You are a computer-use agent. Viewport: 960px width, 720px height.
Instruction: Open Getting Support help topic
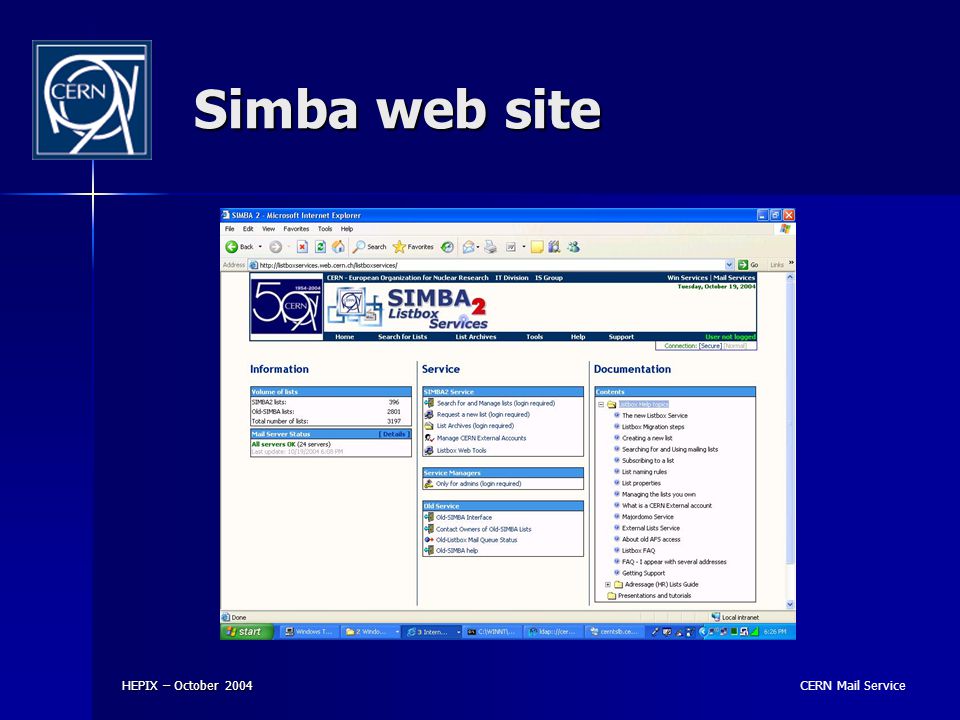(643, 573)
